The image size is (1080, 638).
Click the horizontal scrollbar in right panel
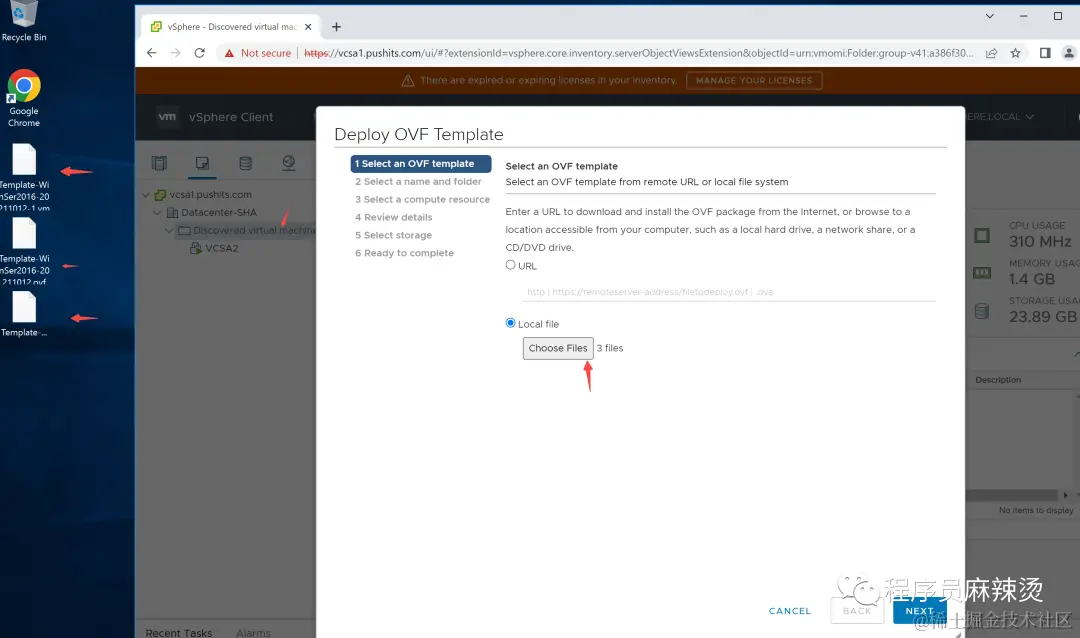pos(1011,495)
